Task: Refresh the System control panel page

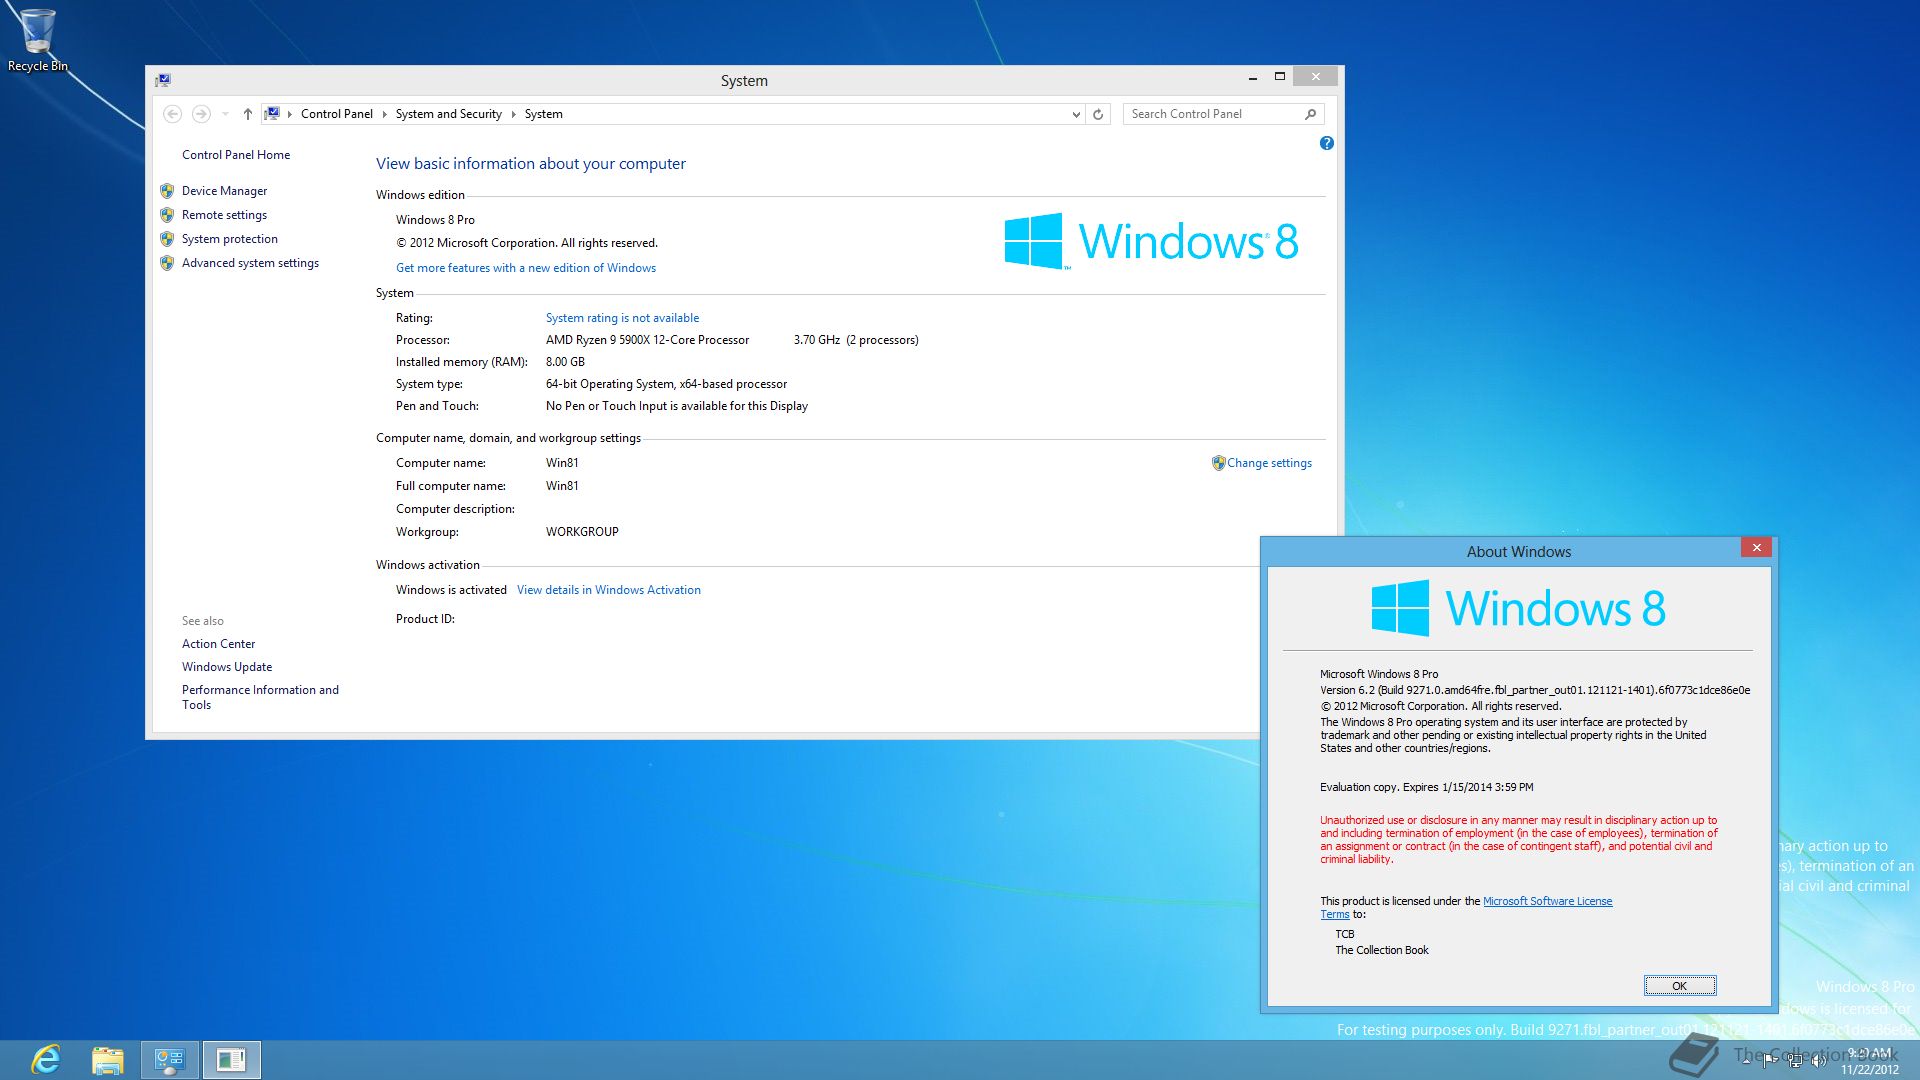Action: (1098, 114)
